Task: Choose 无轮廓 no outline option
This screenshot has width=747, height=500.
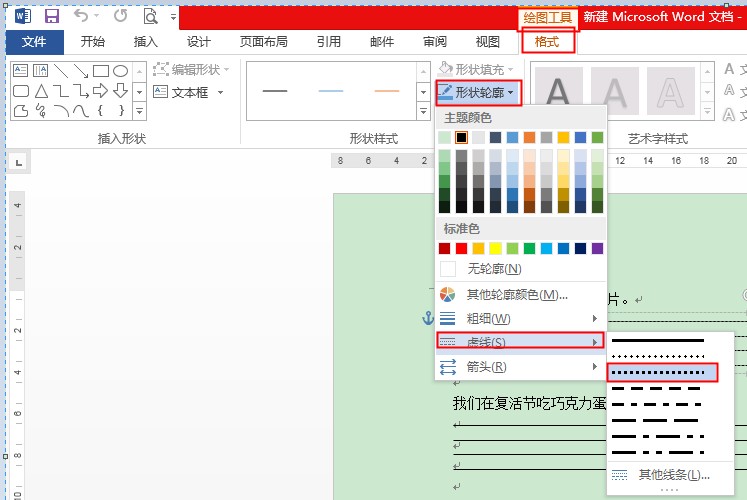Action: coord(494,269)
